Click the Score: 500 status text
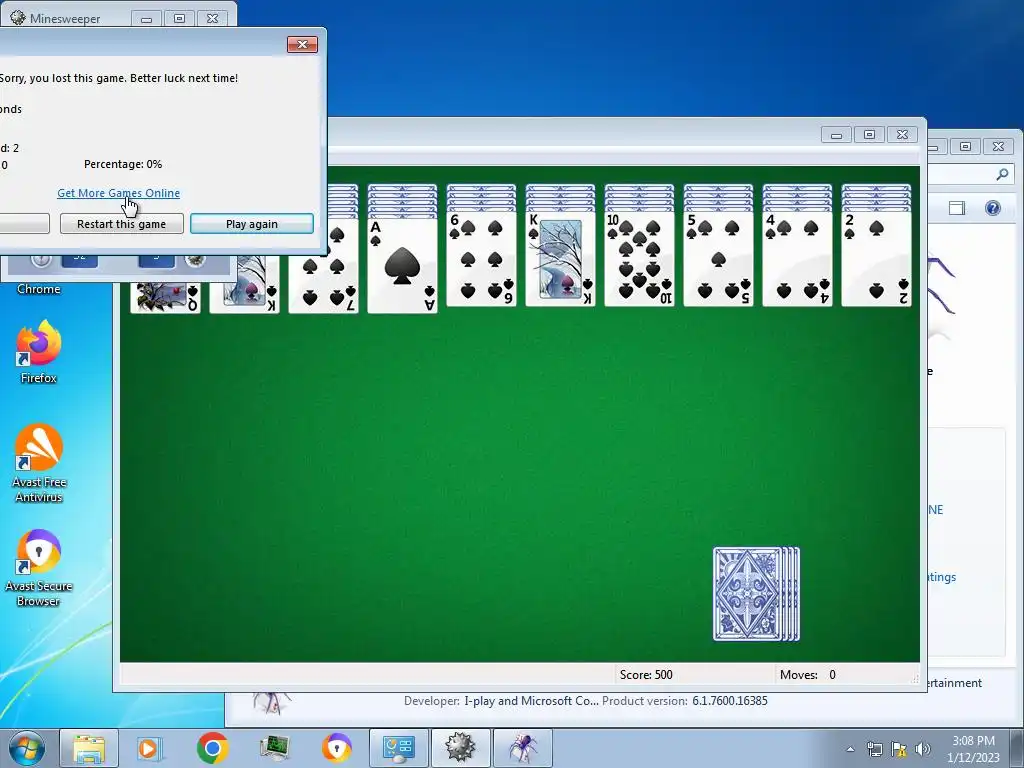Image resolution: width=1024 pixels, height=768 pixels. click(x=646, y=675)
